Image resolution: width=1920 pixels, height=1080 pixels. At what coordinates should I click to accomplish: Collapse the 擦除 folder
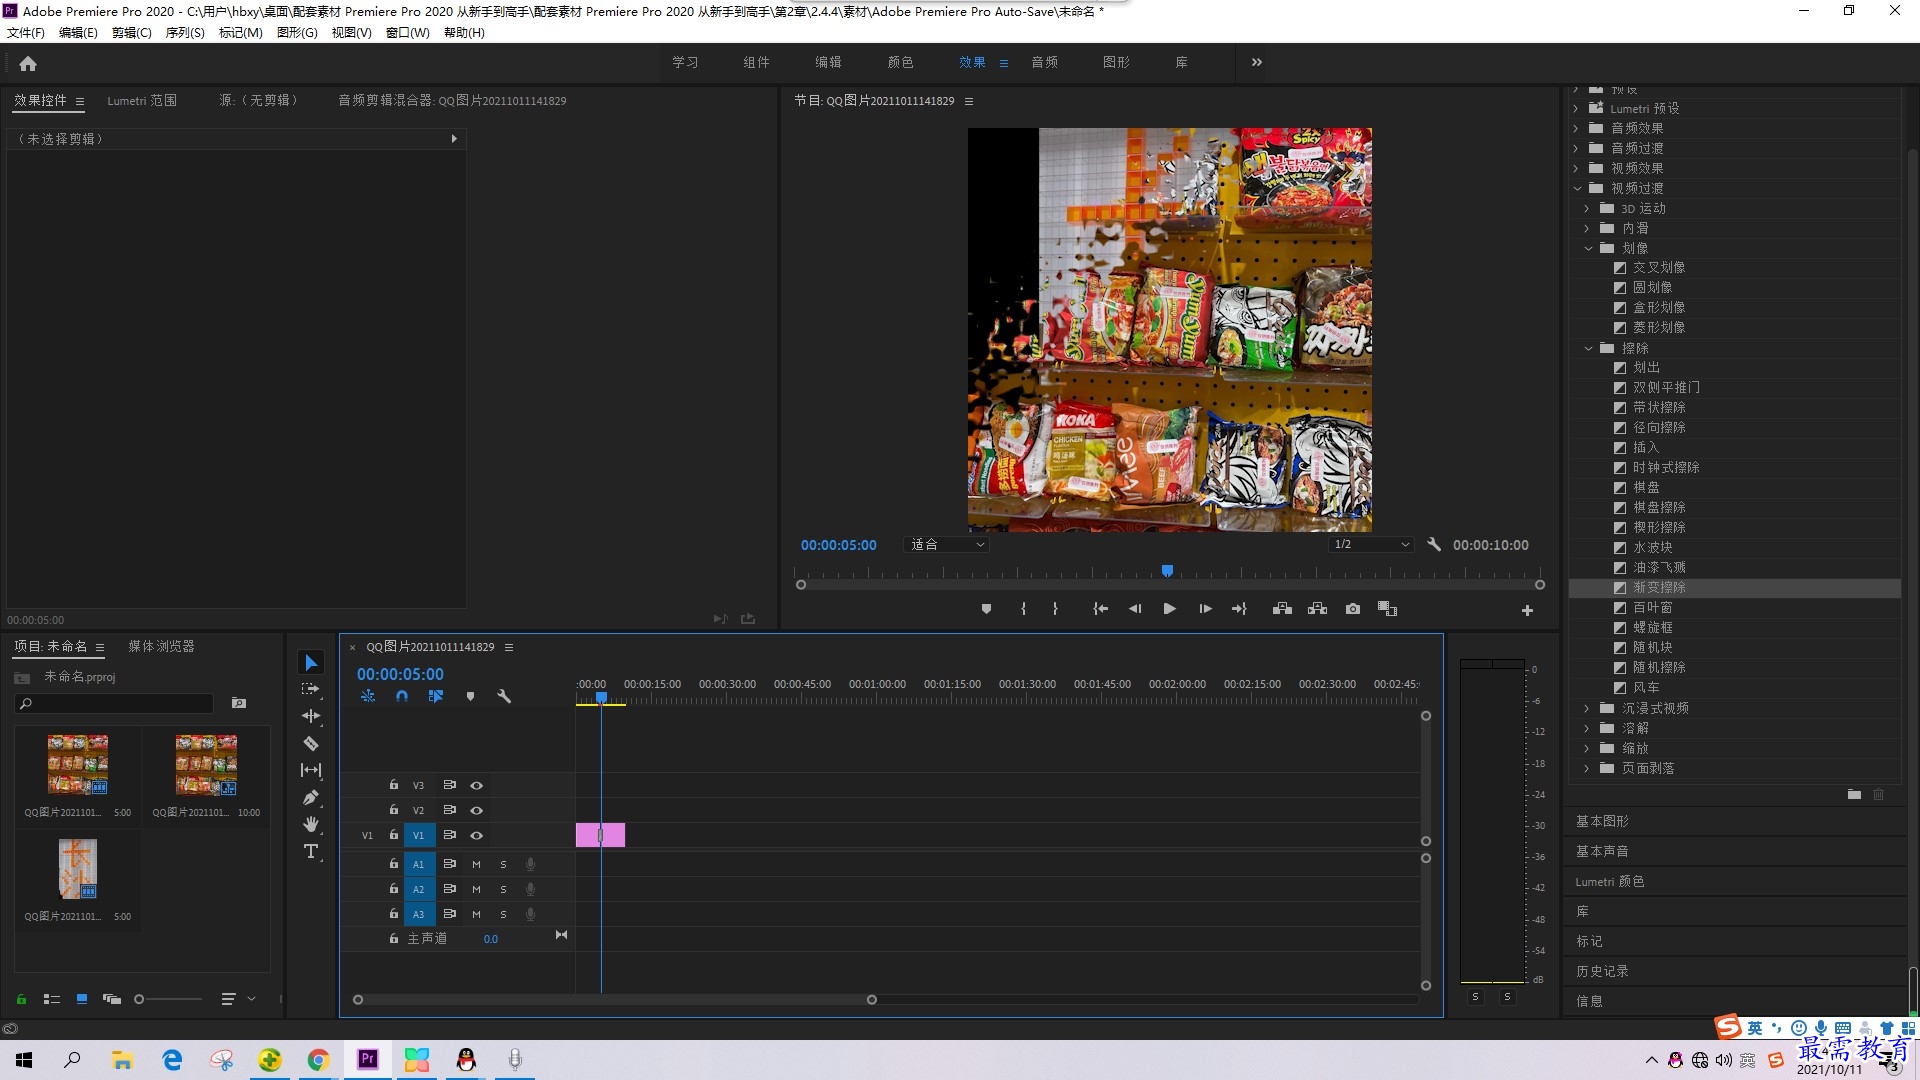(x=1588, y=348)
